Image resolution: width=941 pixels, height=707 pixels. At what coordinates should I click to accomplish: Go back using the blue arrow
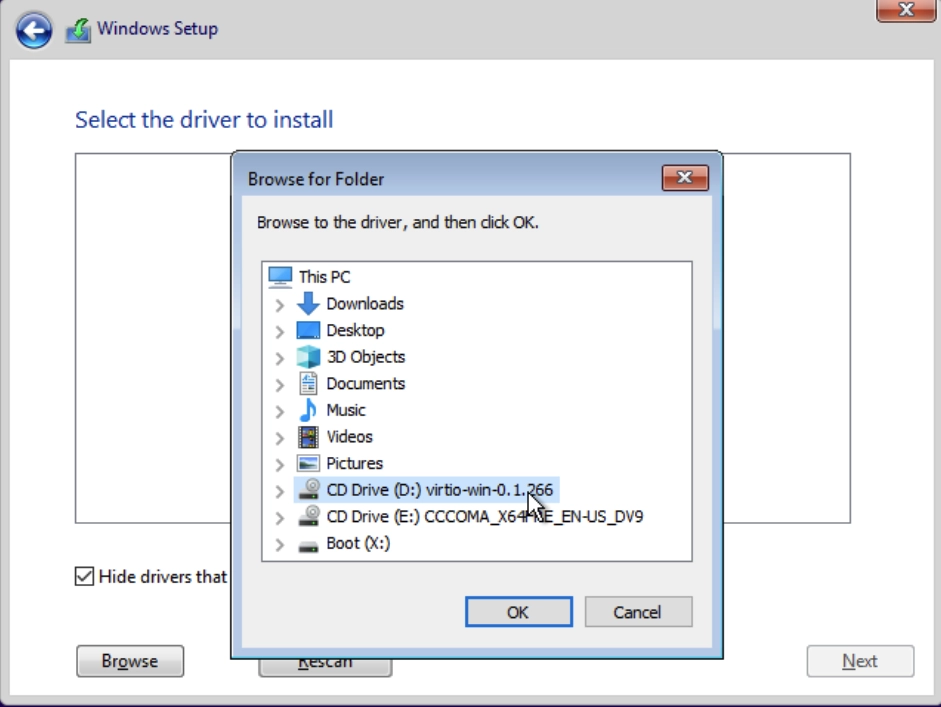click(34, 30)
